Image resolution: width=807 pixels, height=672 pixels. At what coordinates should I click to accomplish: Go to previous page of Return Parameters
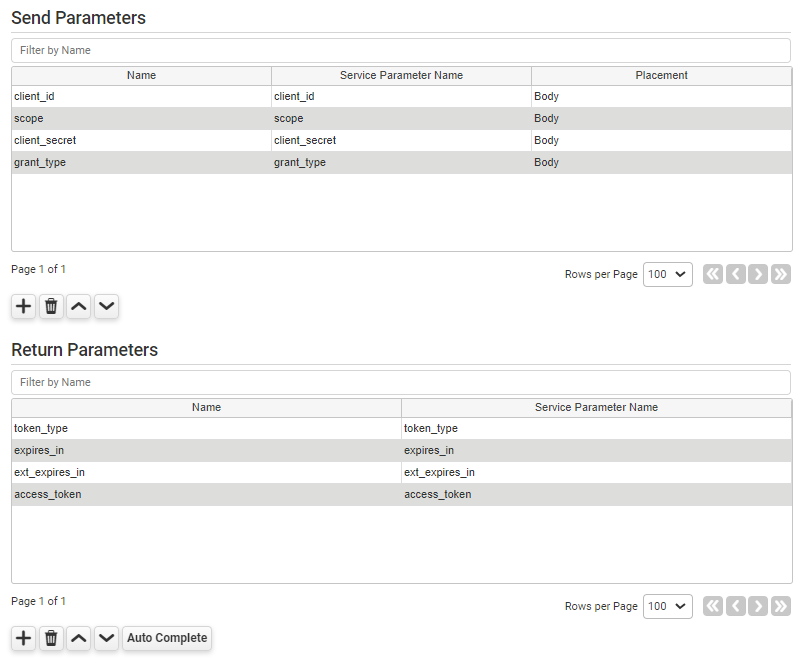point(735,606)
